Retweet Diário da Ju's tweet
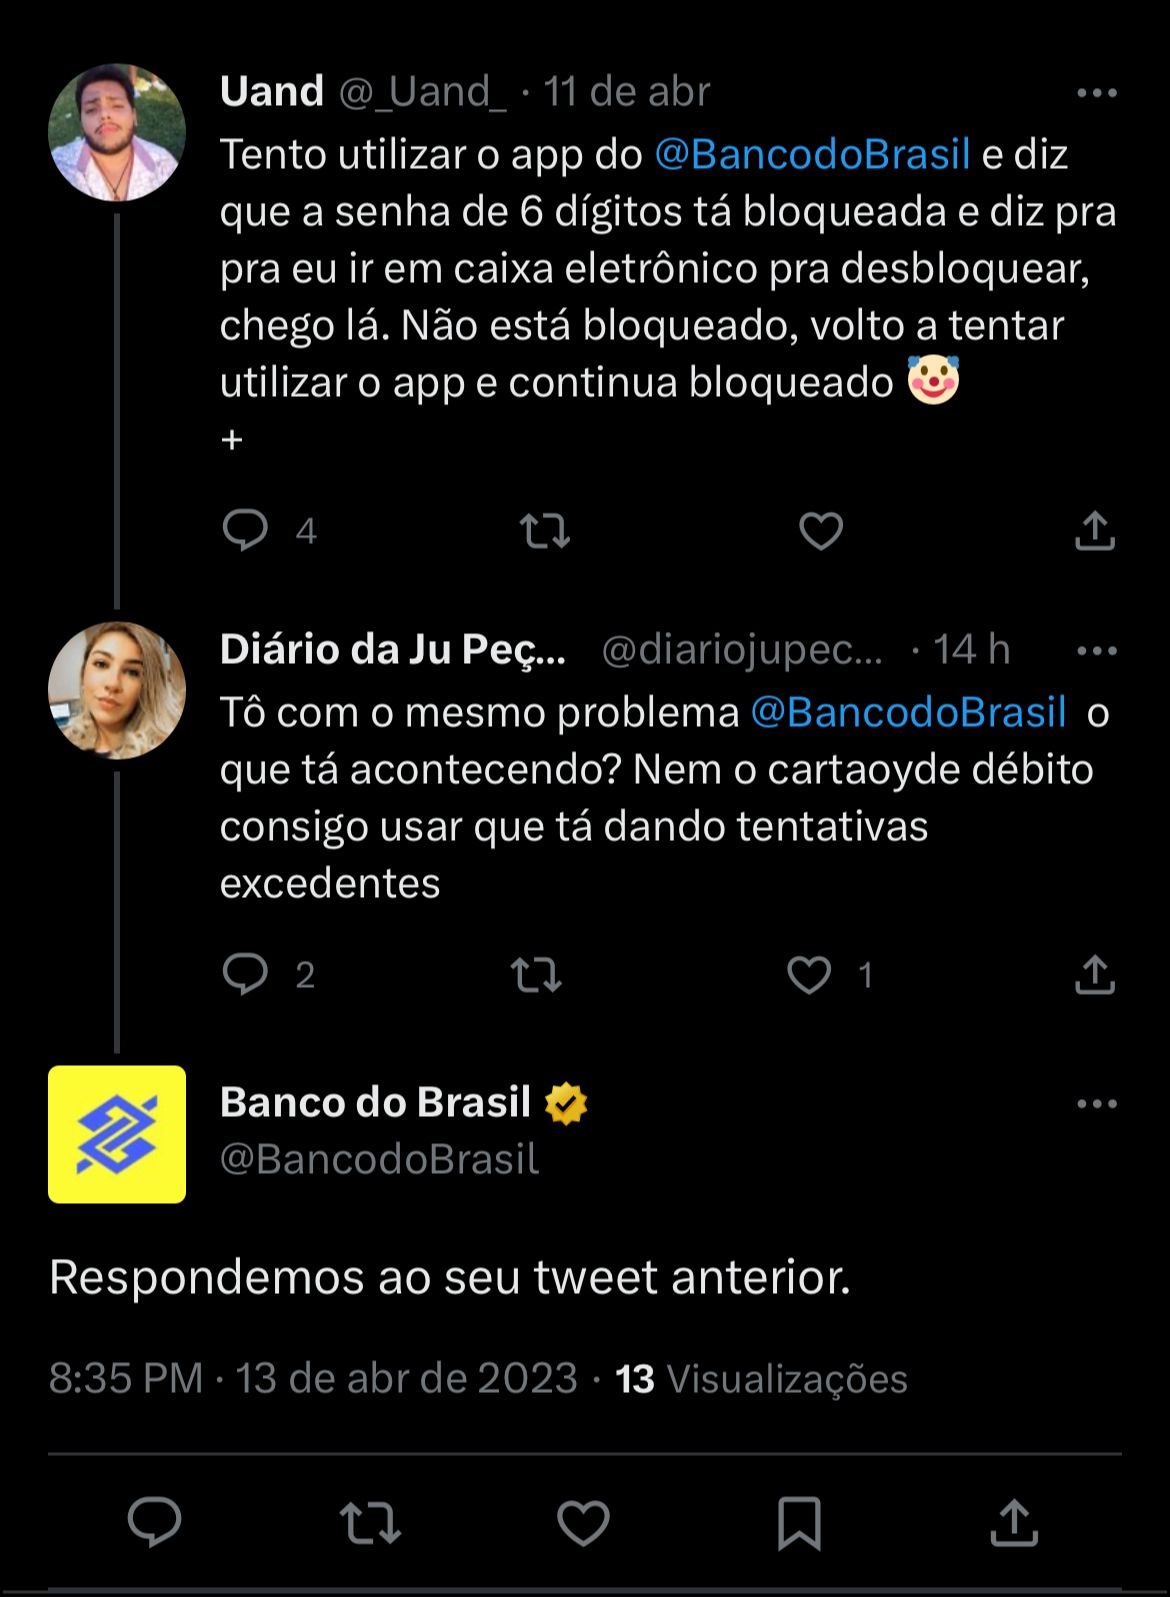Screen dimensions: 1170x1597 (536, 975)
